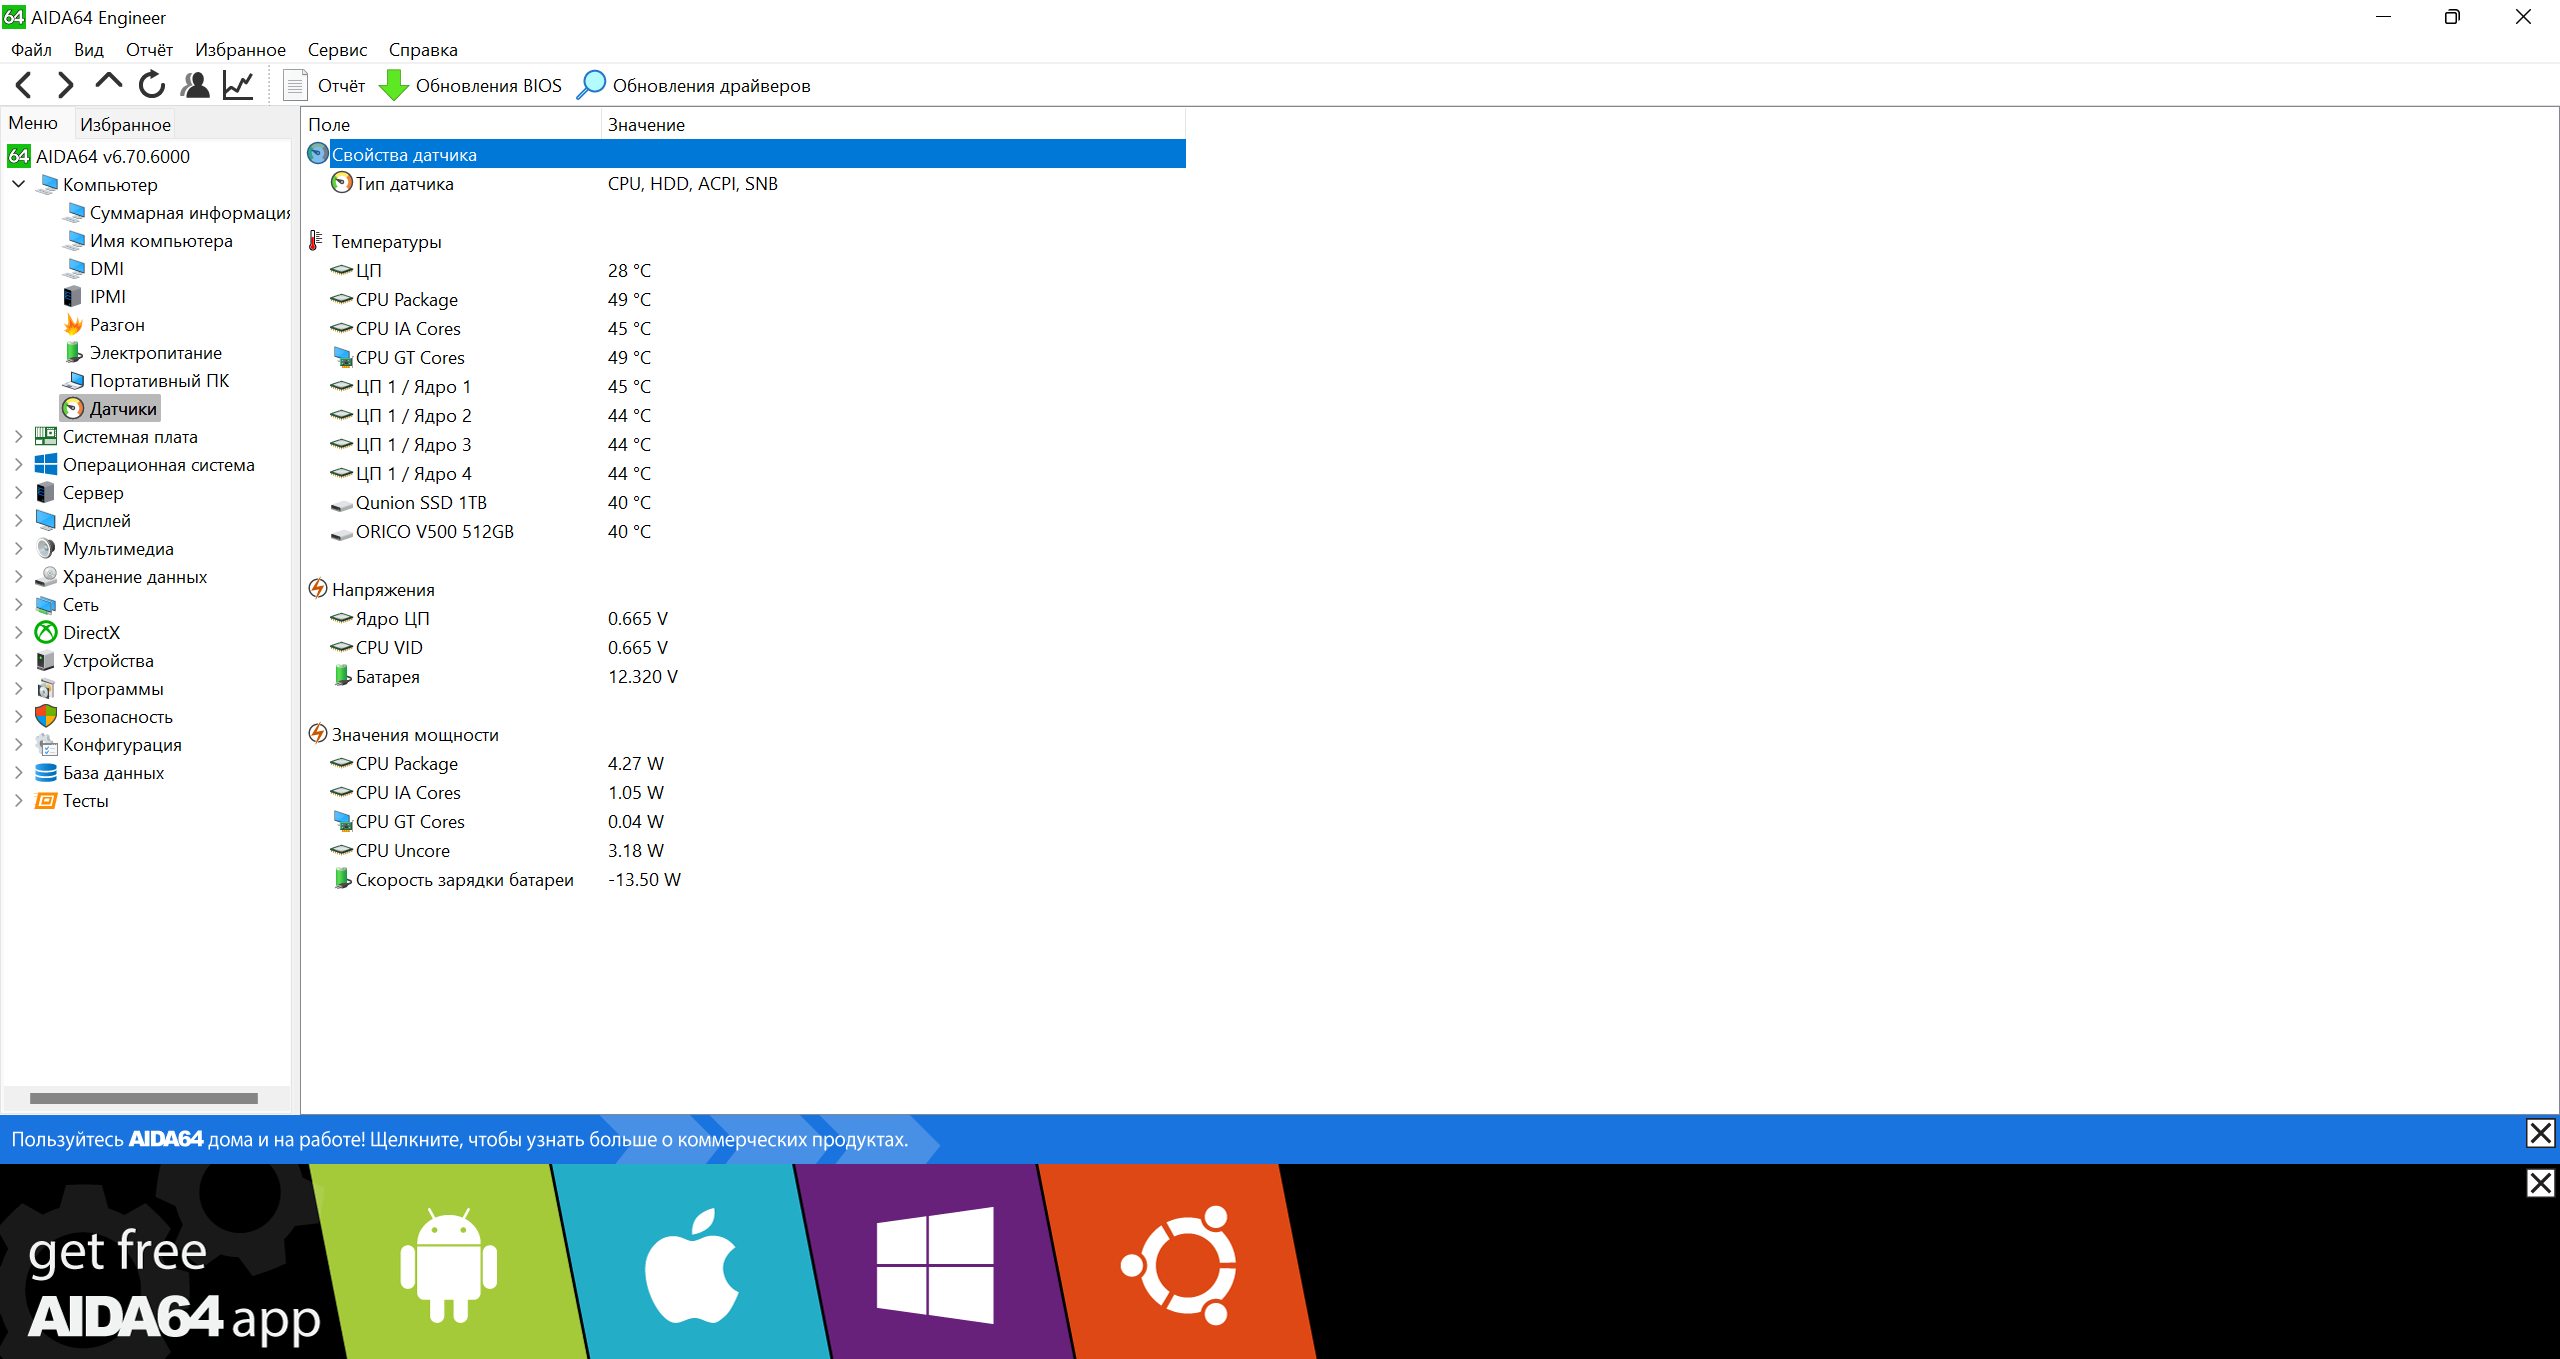Click the Отчёт report toolbar button

tap(324, 85)
